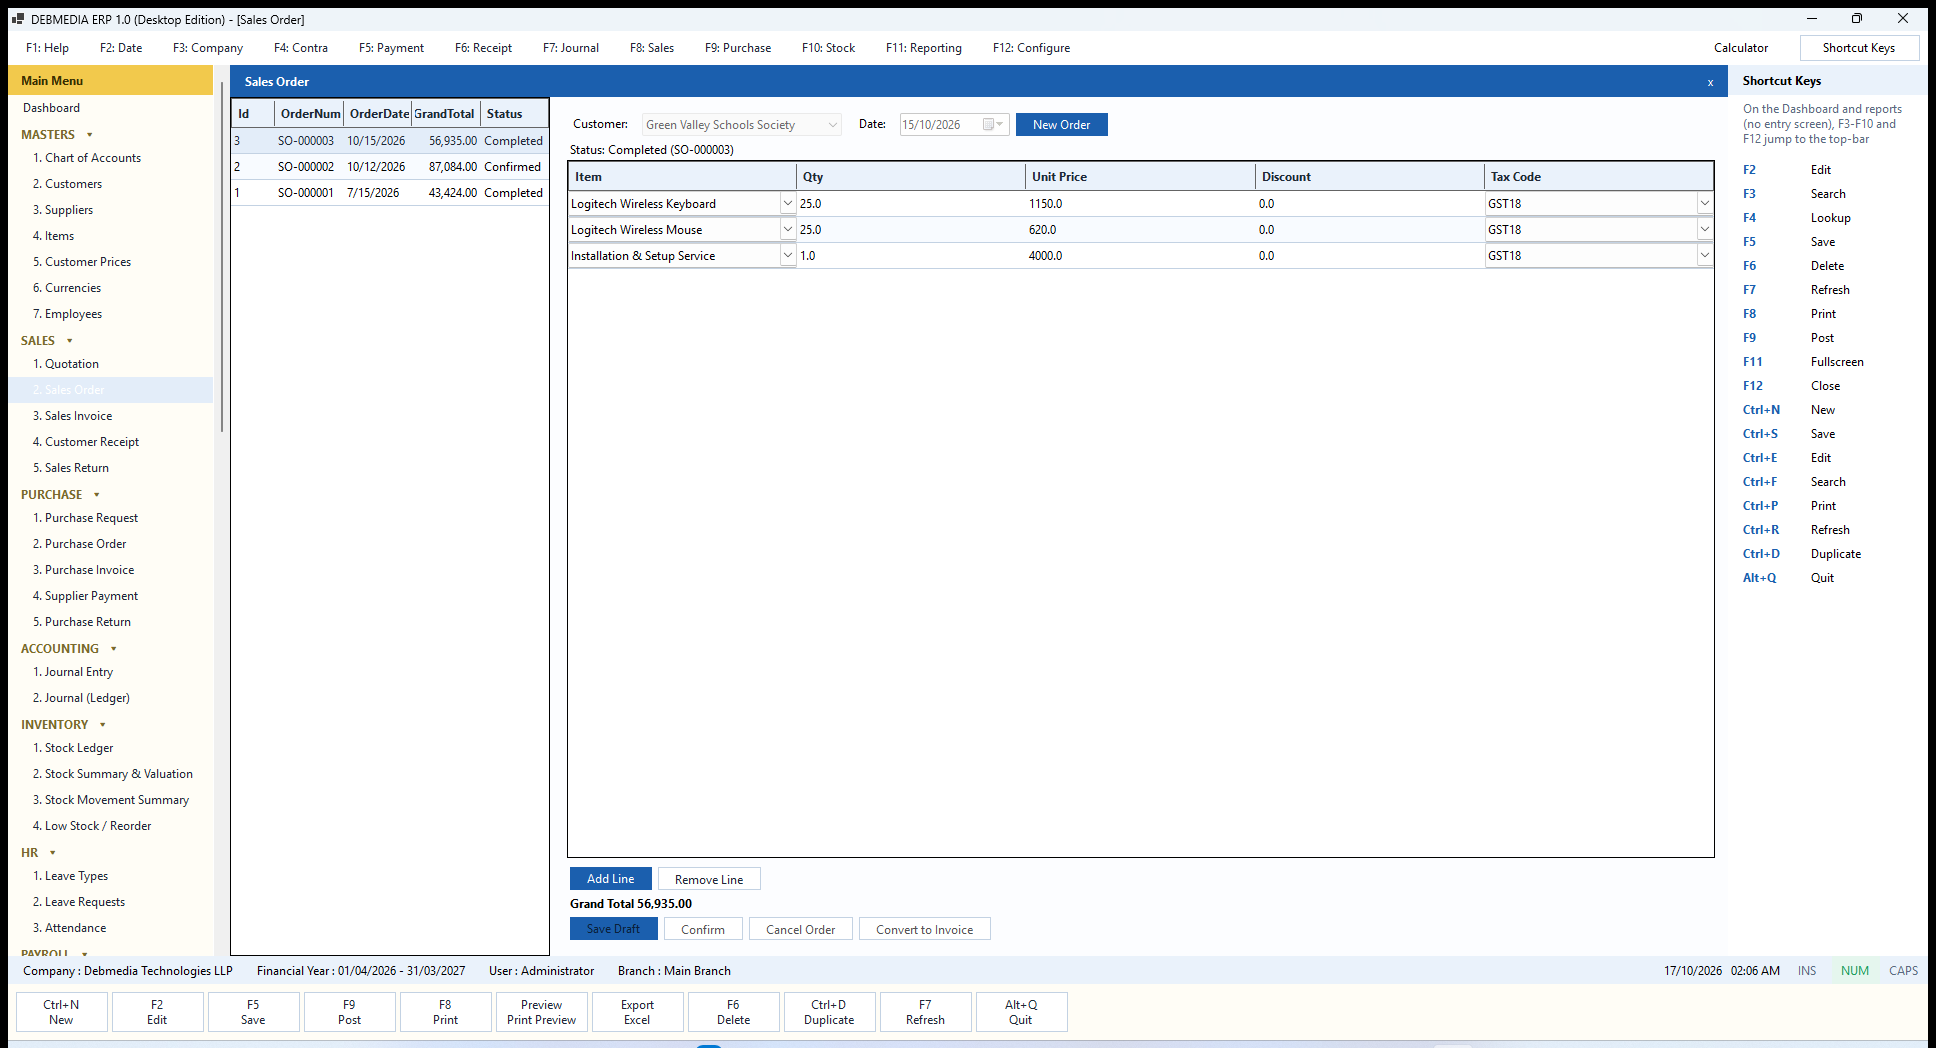Screen dimensions: 1936x1048
Task: Go to Dashboard in Main Menu
Action: pyautogui.click(x=51, y=108)
